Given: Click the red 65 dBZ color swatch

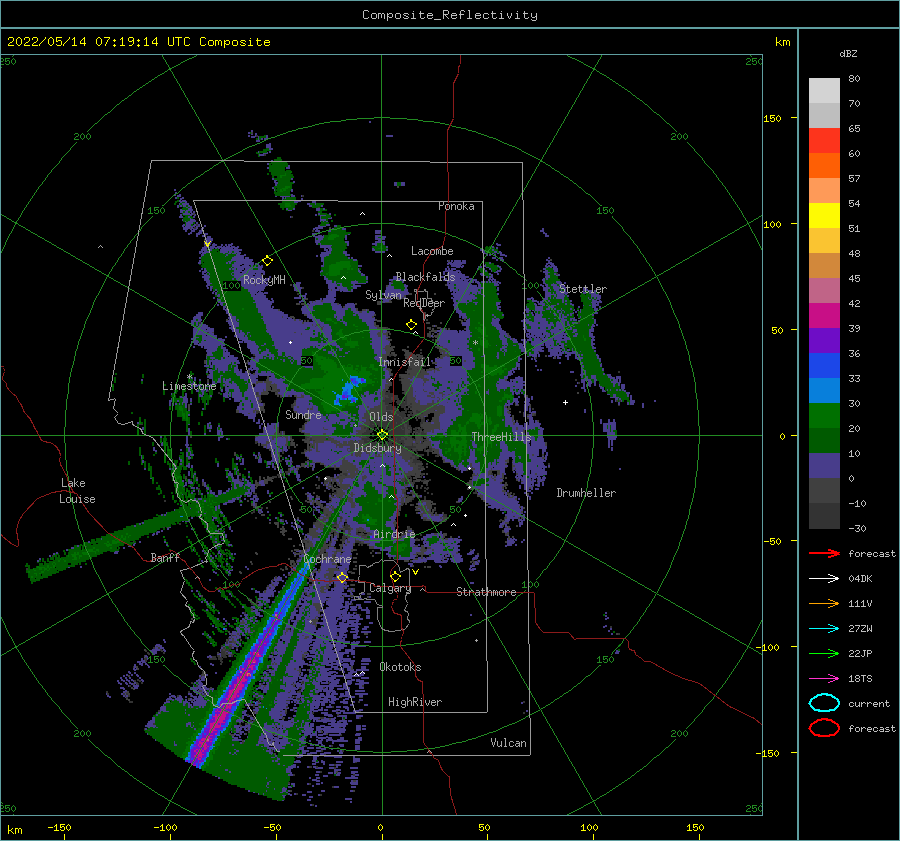Looking at the screenshot, I should 824,141.
